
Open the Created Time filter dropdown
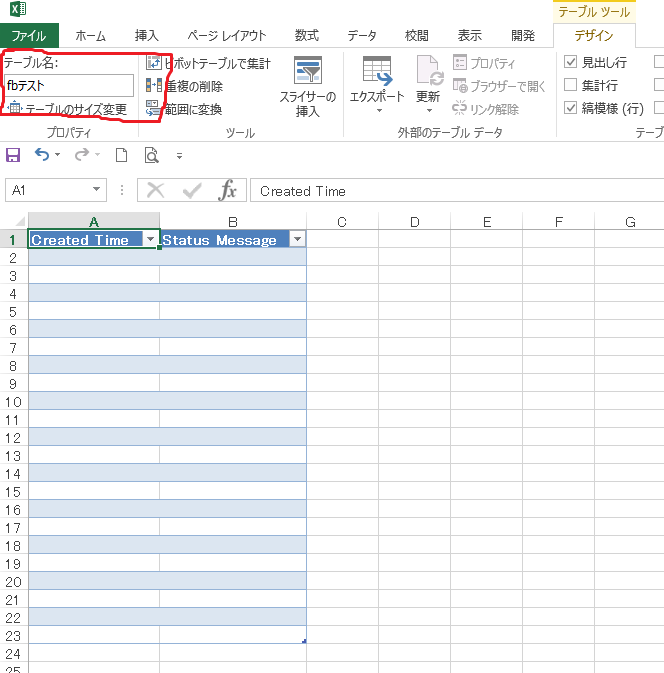(151, 239)
